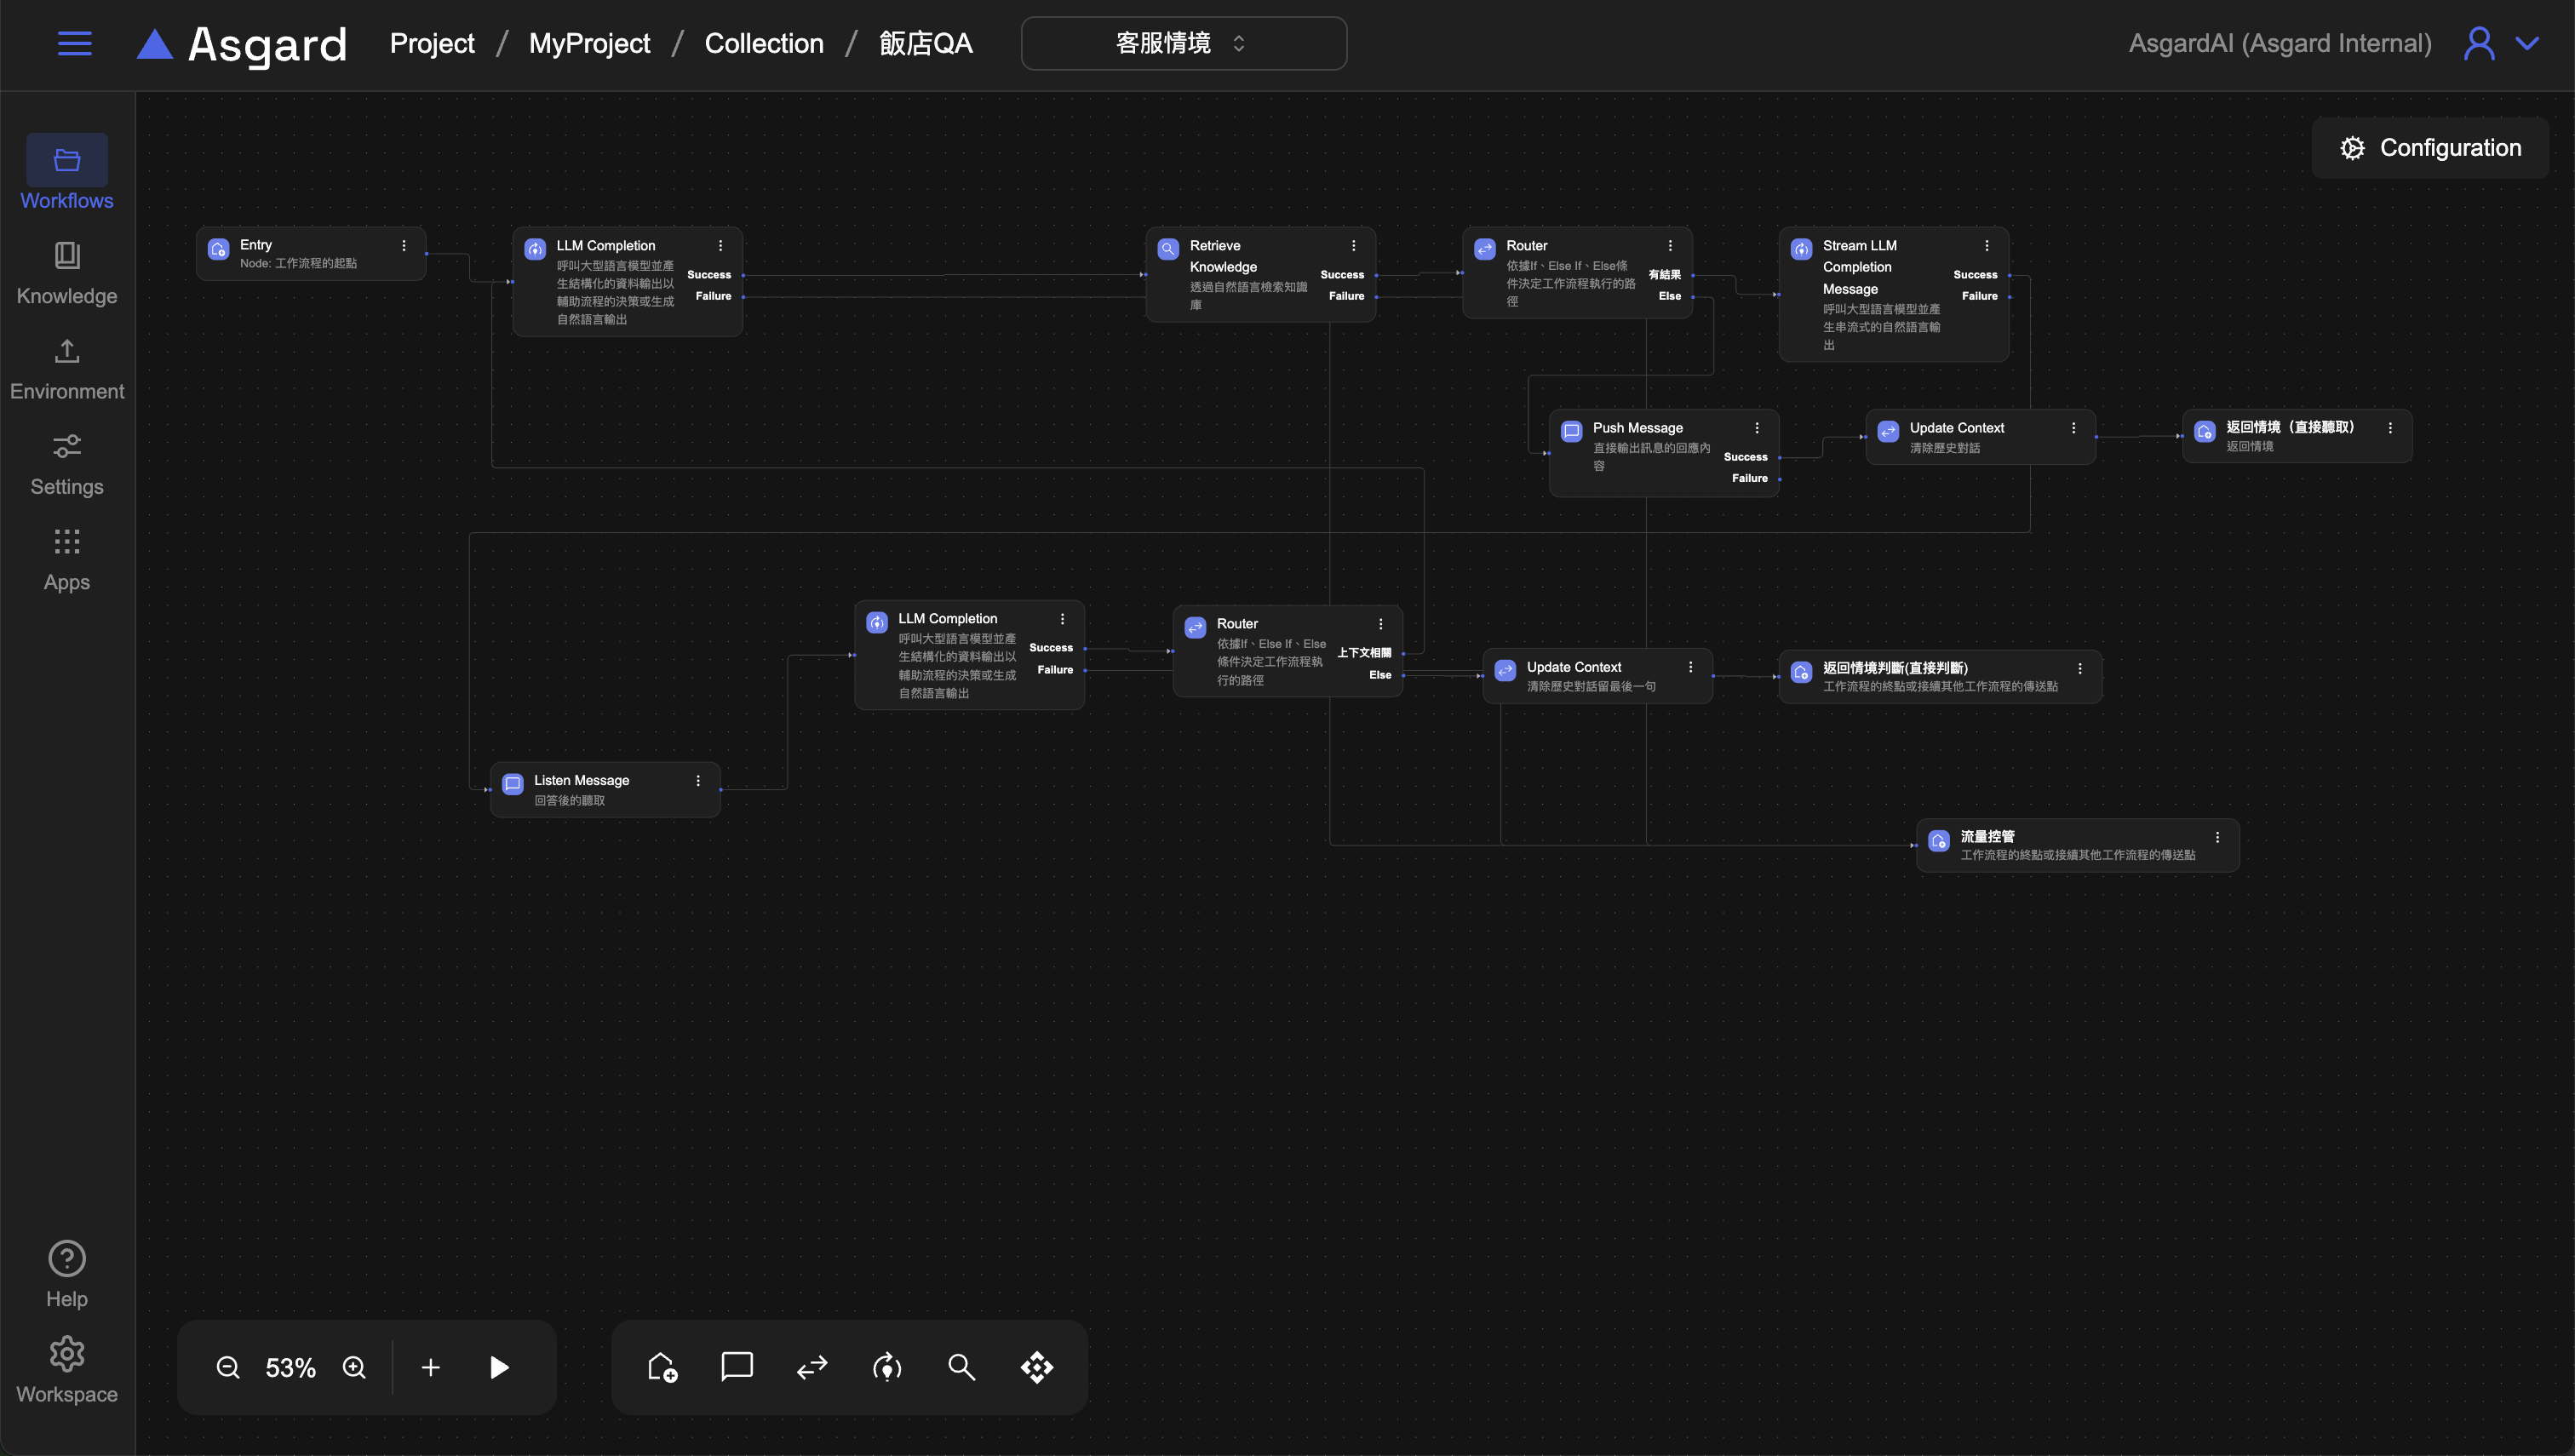This screenshot has width=2575, height=1456.
Task: Select the entry node tool icon
Action: 662,1367
